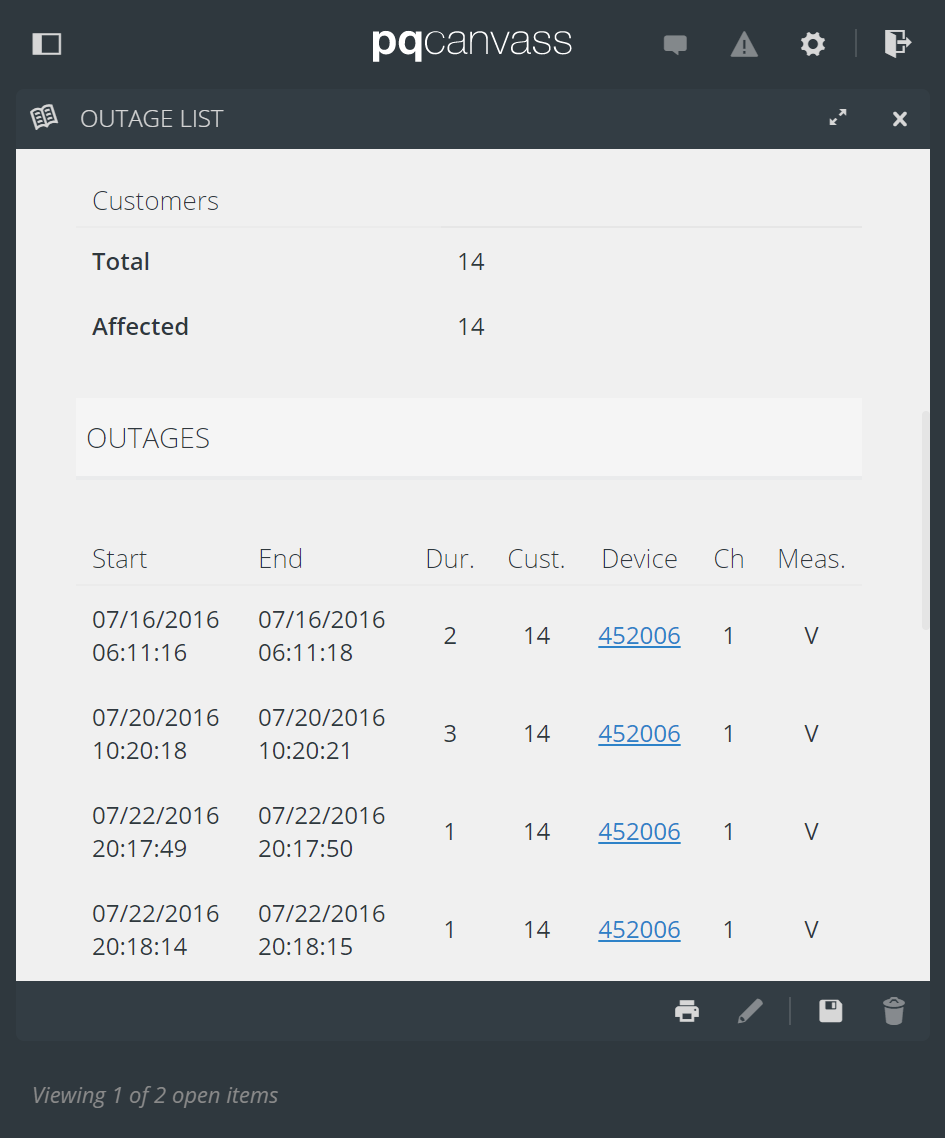This screenshot has width=945, height=1138.
Task: Open the comments icon in the top bar
Action: point(675,44)
